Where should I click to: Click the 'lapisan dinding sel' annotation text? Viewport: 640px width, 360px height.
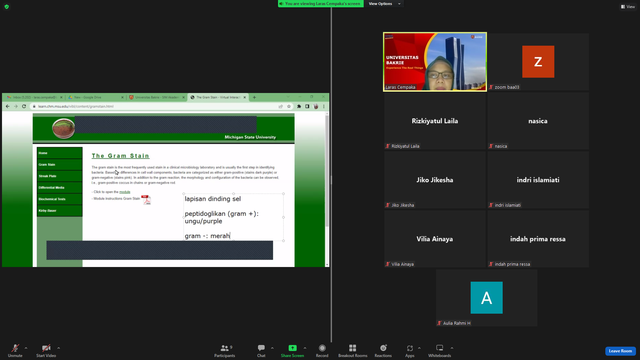pos(213,199)
